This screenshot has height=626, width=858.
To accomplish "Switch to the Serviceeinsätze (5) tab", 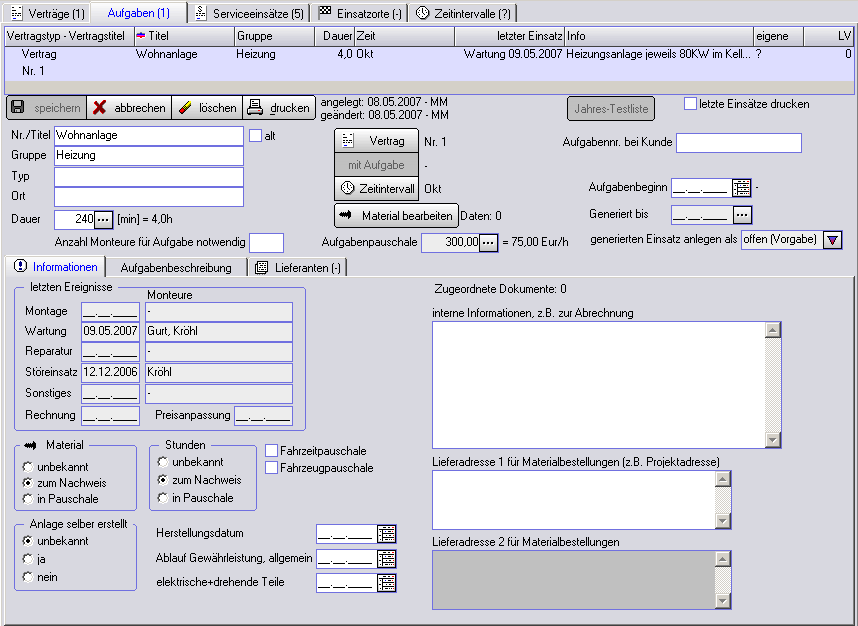I will pos(250,13).
